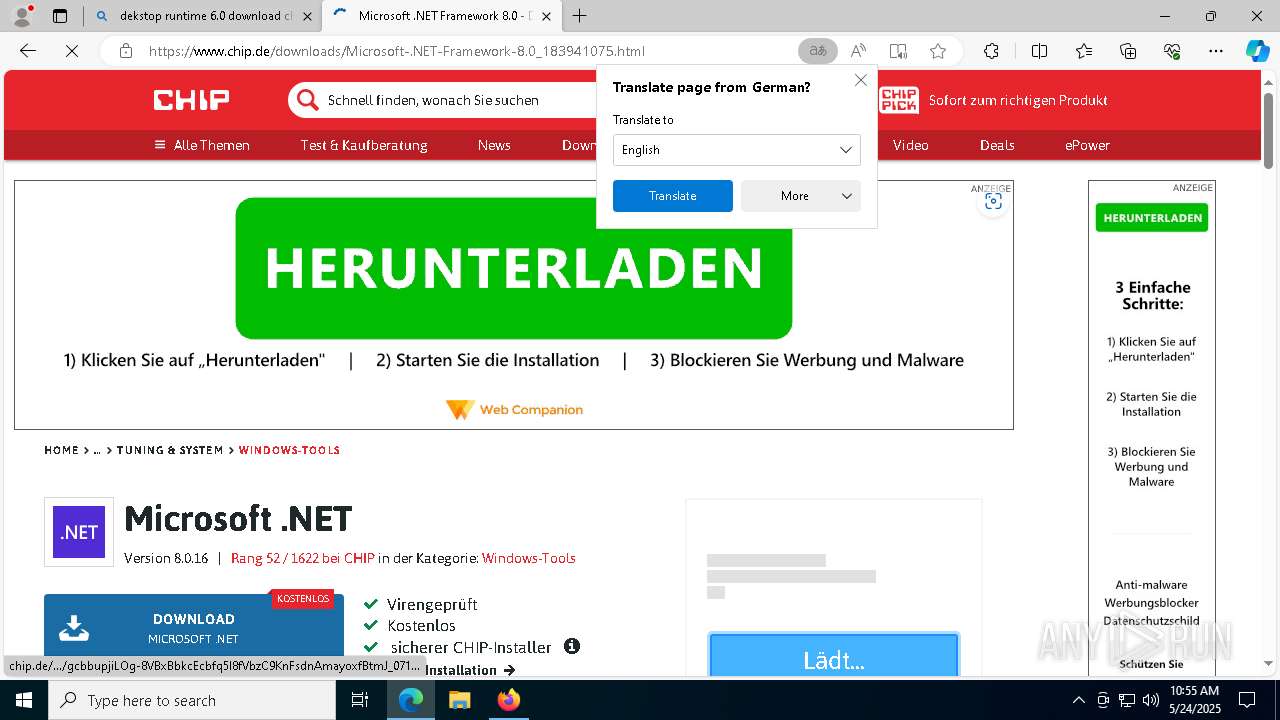The height and width of the screenshot is (720, 1280).
Task: Click the Windows taskbar search box
Action: tap(192, 700)
